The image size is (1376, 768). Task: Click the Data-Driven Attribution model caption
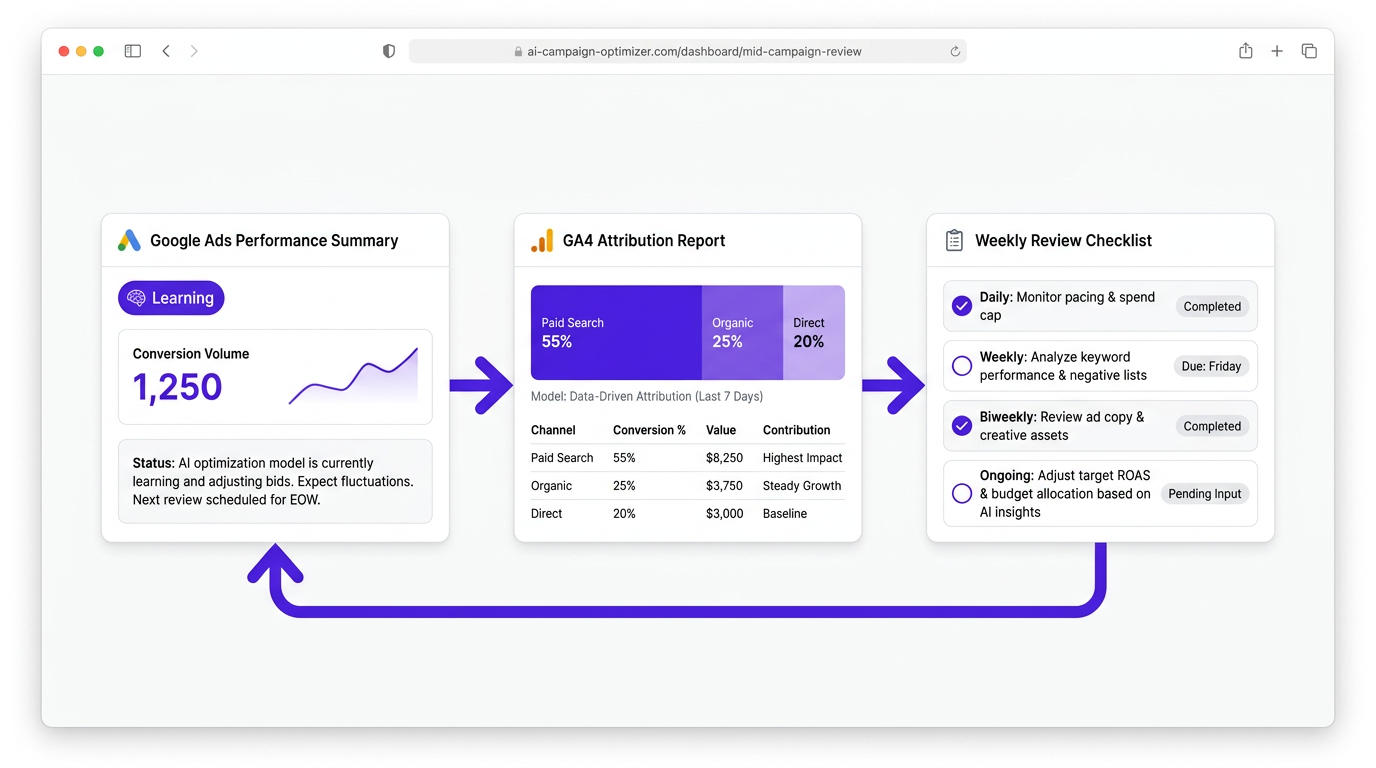tap(647, 396)
